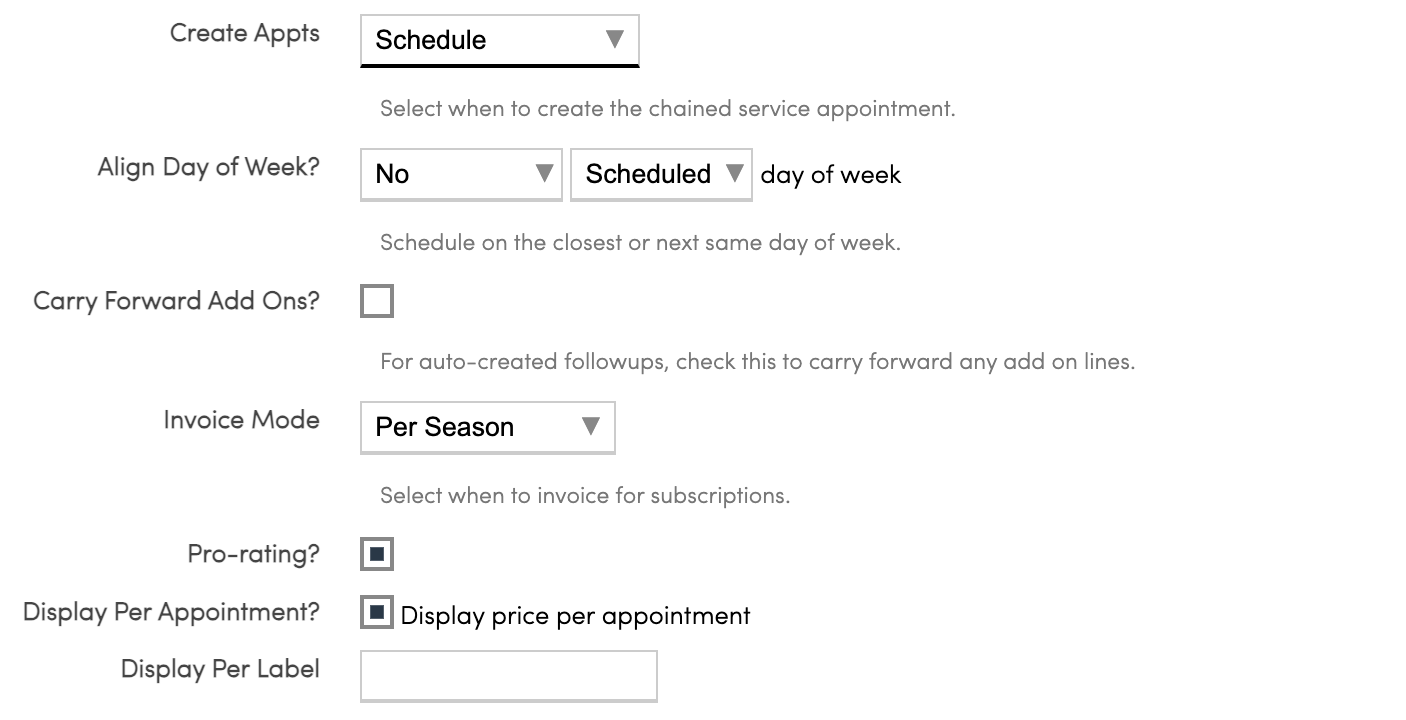The image size is (1406, 720).
Task: Click the 'invoice for subscriptions' help text
Action: click(x=585, y=495)
